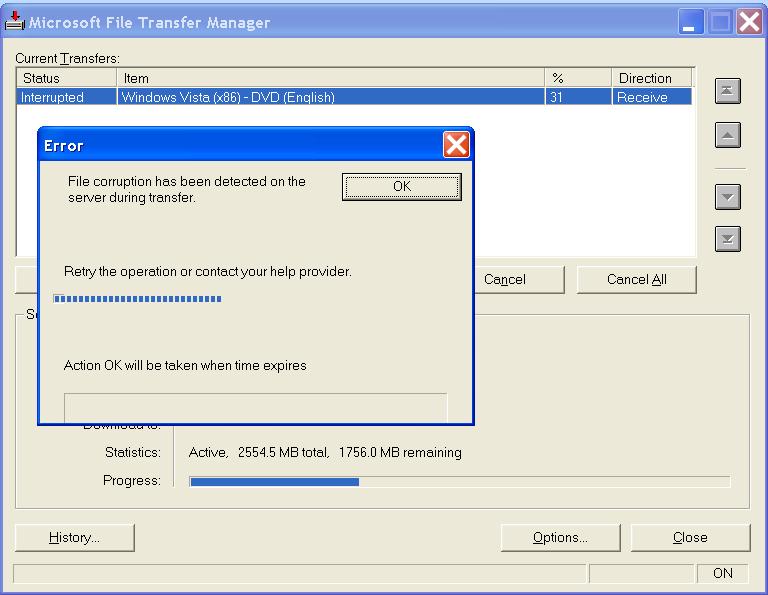Close the File Transfer Manager window
Screen dimensions: 768x595
(749, 22)
